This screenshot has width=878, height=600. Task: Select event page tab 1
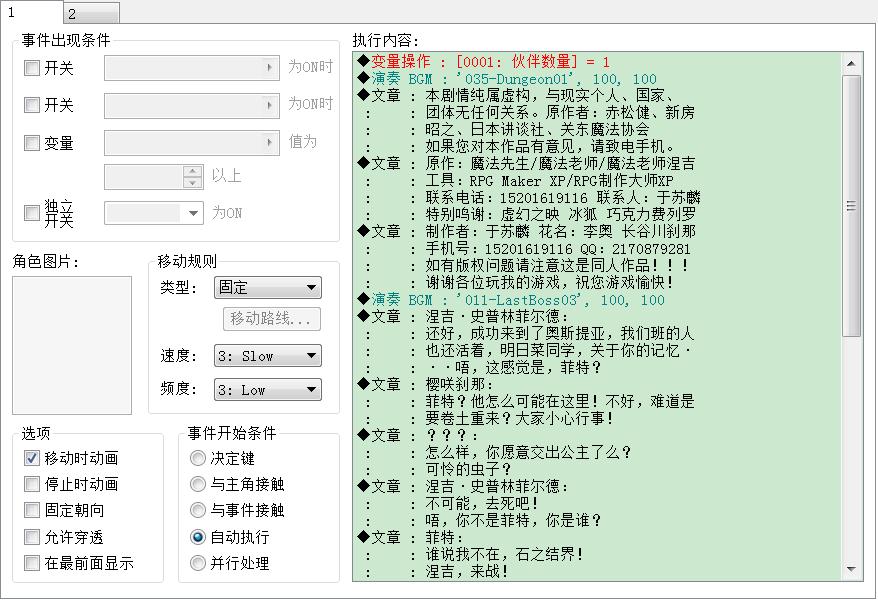(31, 12)
